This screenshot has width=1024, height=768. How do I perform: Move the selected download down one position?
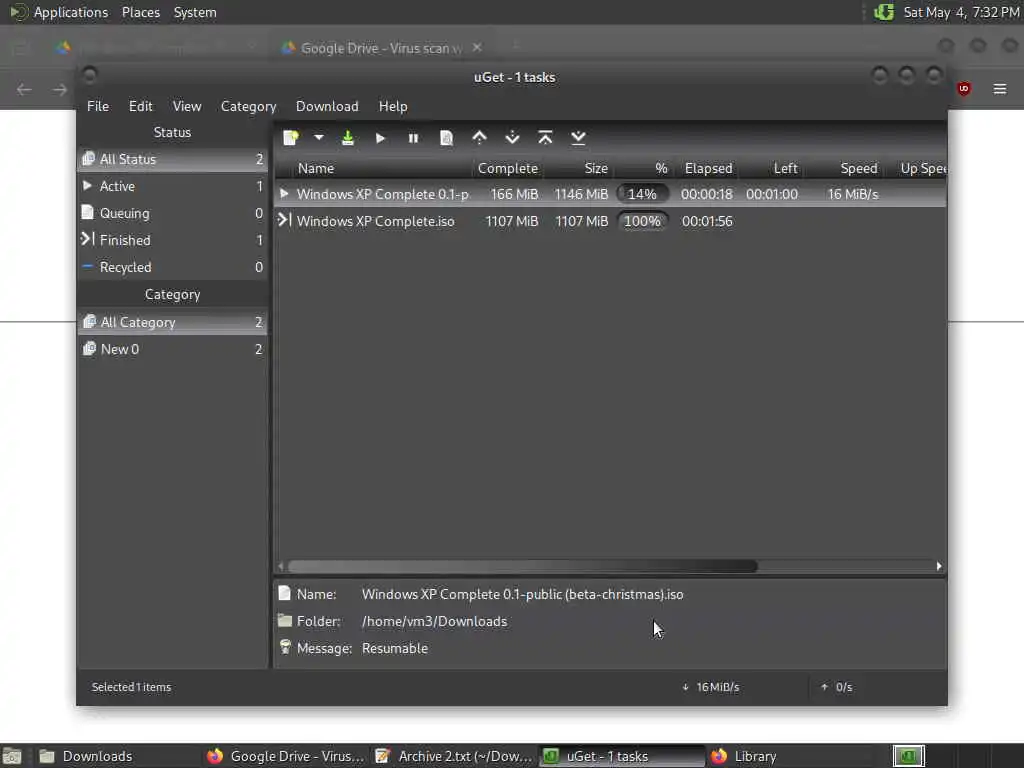(513, 138)
